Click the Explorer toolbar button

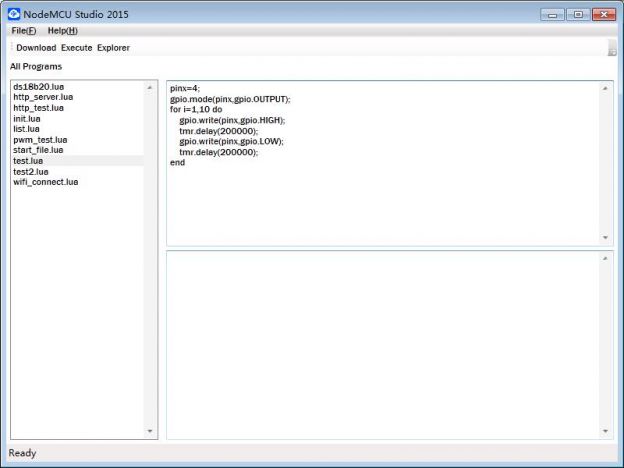coord(113,48)
